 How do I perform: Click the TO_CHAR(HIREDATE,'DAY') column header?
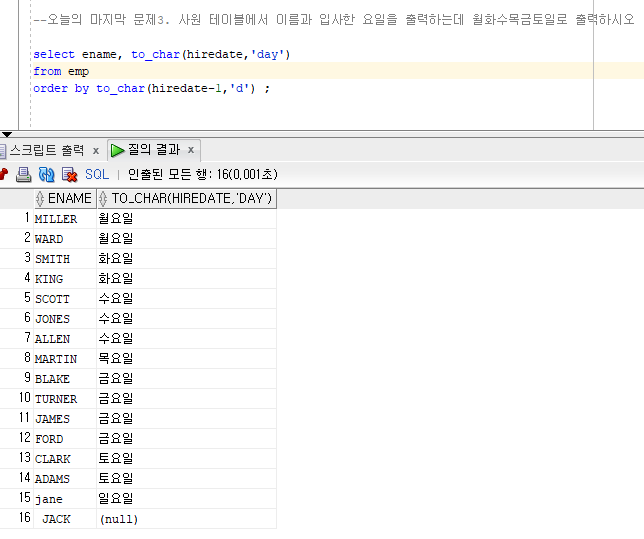191,199
